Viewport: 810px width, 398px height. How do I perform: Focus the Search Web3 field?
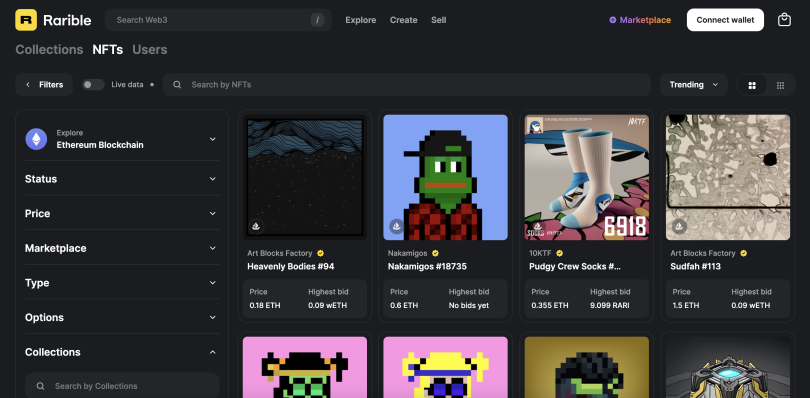click(x=218, y=20)
